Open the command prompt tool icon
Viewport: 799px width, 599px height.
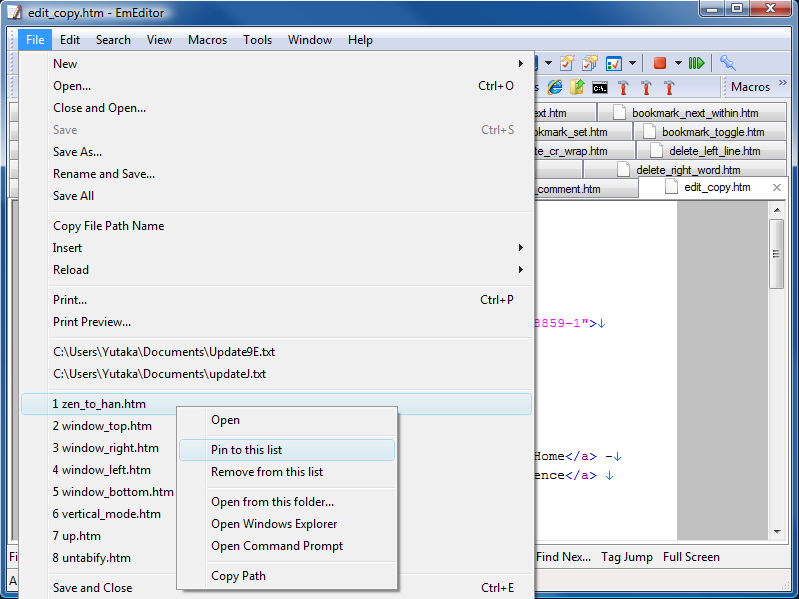(x=600, y=88)
